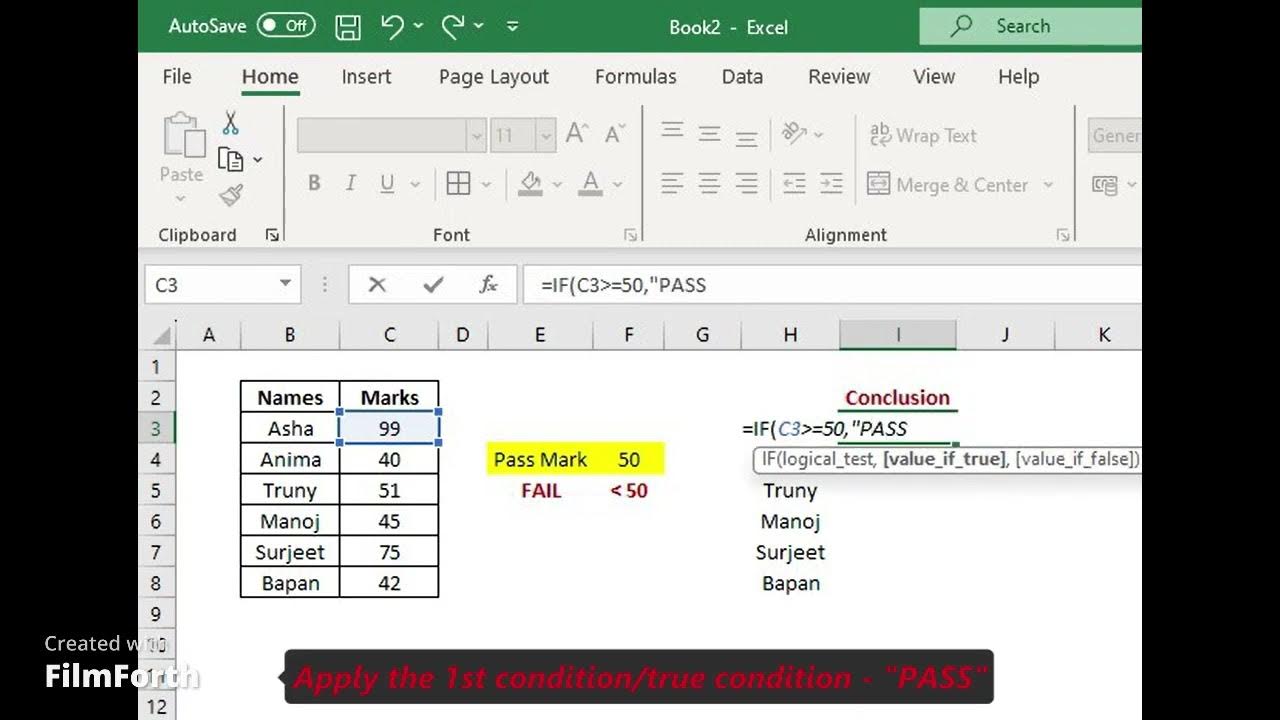Viewport: 1280px width, 720px height.
Task: Expand the Name Box dropdown arrow
Action: tap(286, 285)
